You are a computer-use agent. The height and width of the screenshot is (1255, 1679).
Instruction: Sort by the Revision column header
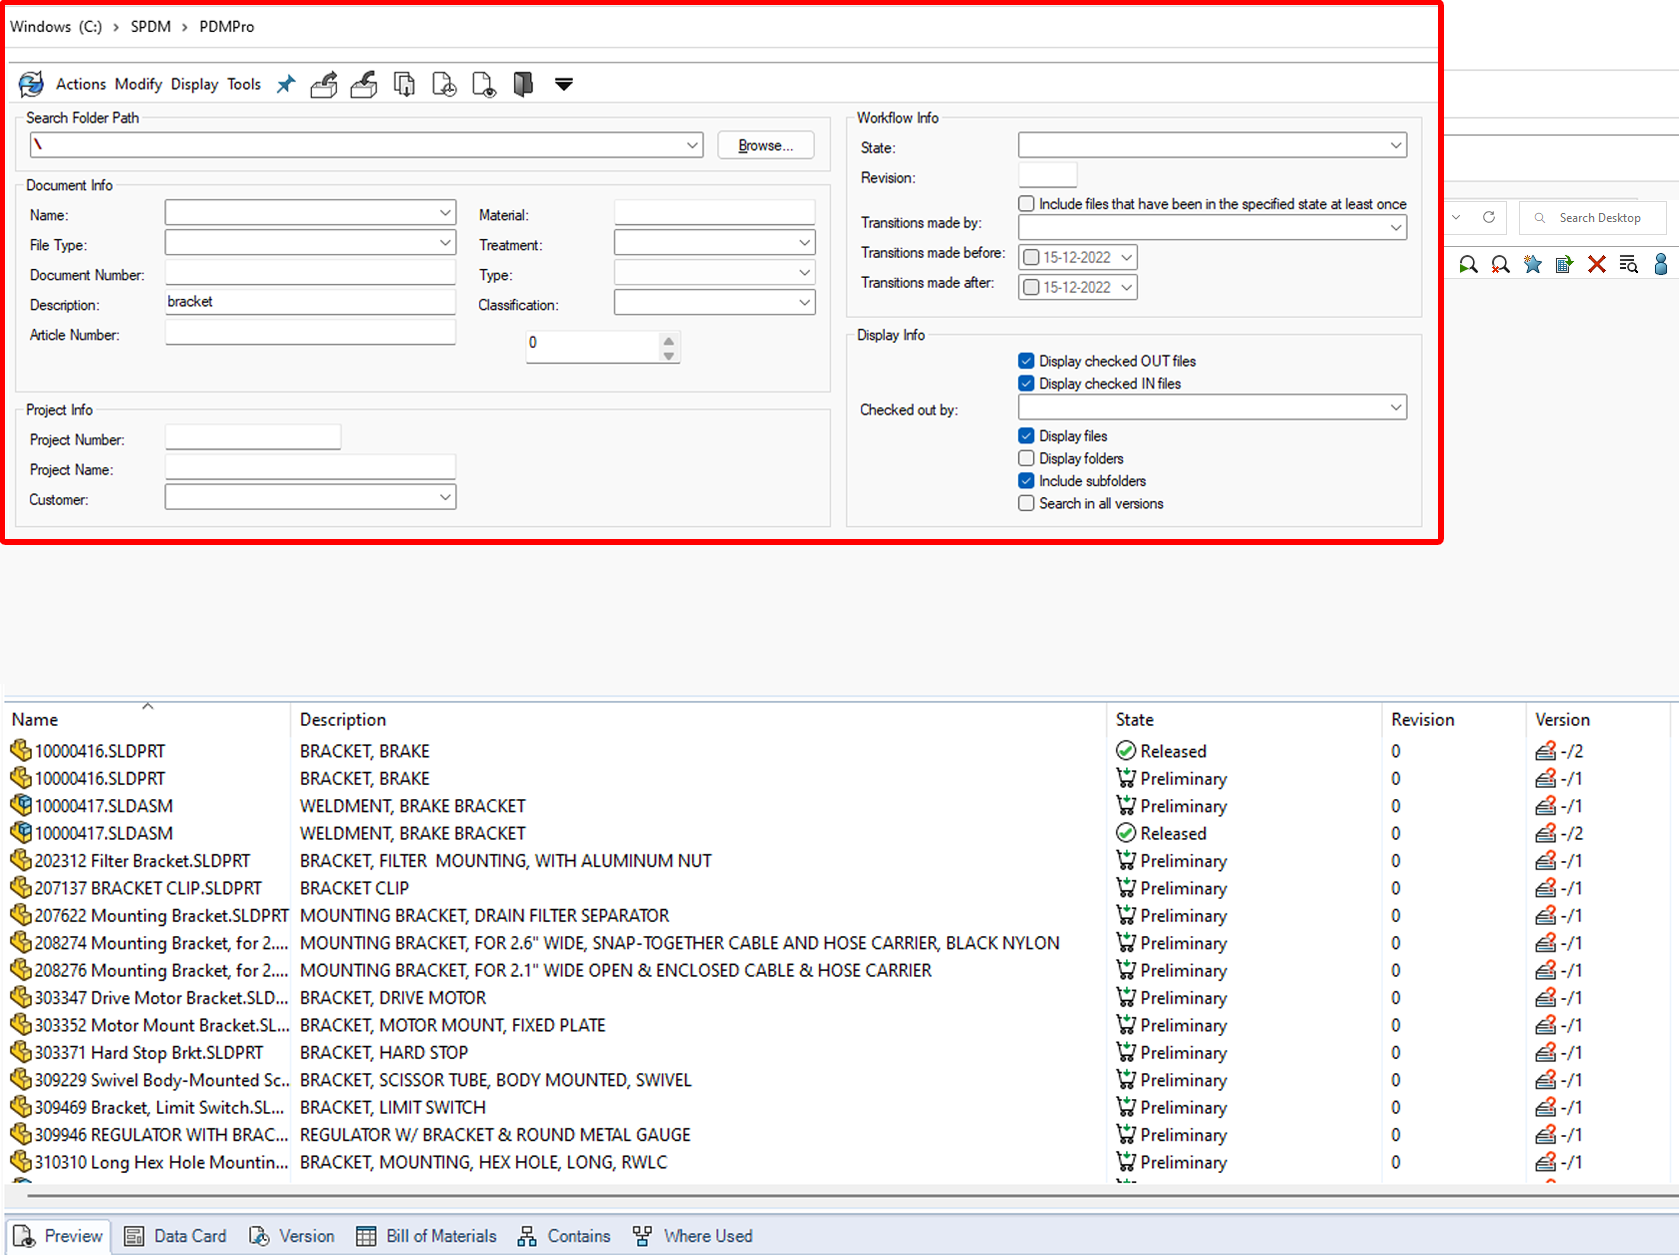(1423, 719)
